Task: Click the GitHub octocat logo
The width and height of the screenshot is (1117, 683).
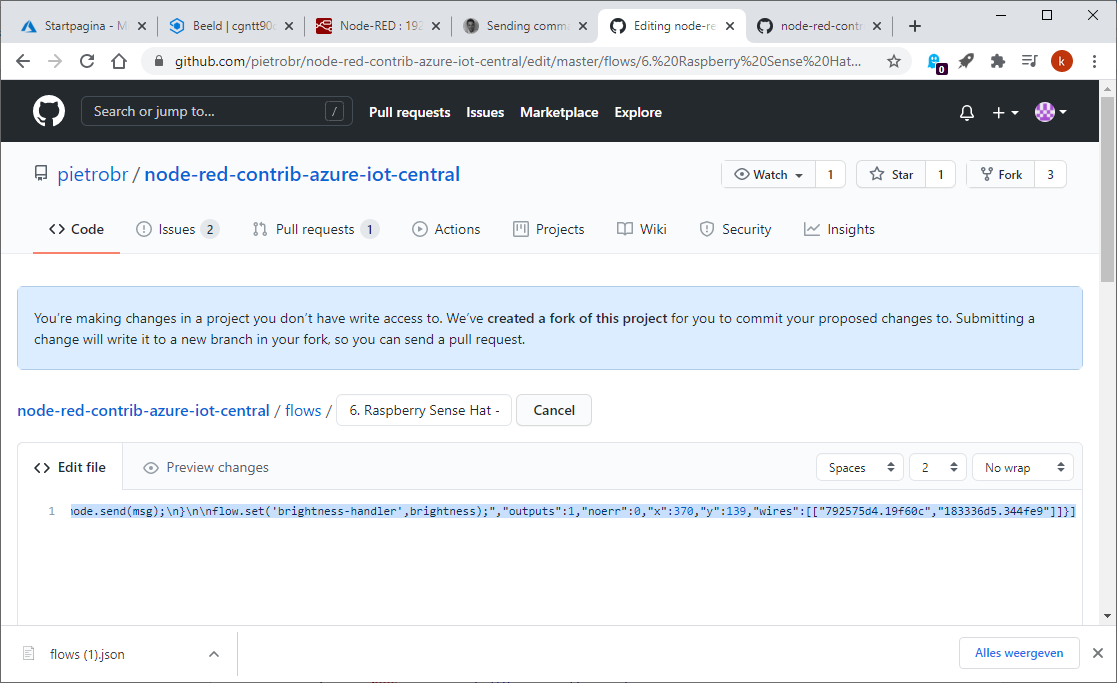Action: 48,112
